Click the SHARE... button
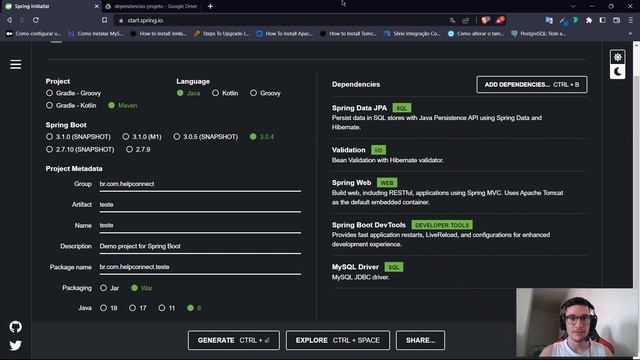Viewport: 640px width, 360px height. pyautogui.click(x=420, y=340)
